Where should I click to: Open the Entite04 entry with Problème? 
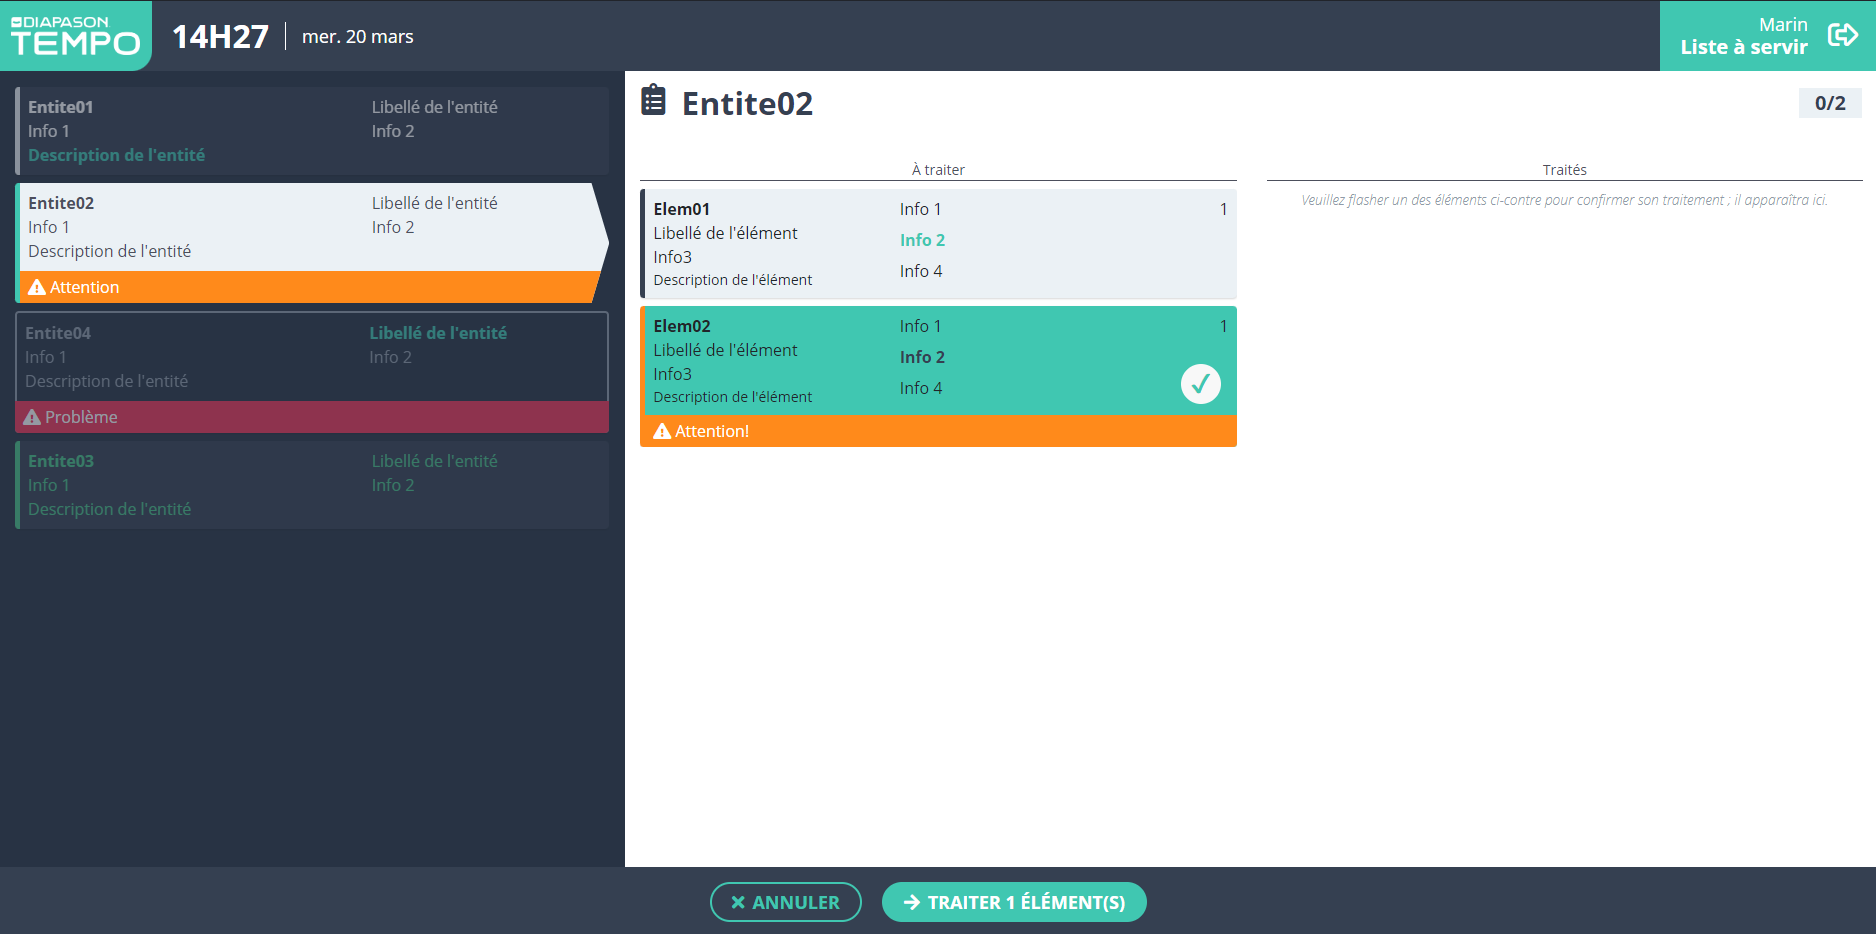tap(312, 358)
